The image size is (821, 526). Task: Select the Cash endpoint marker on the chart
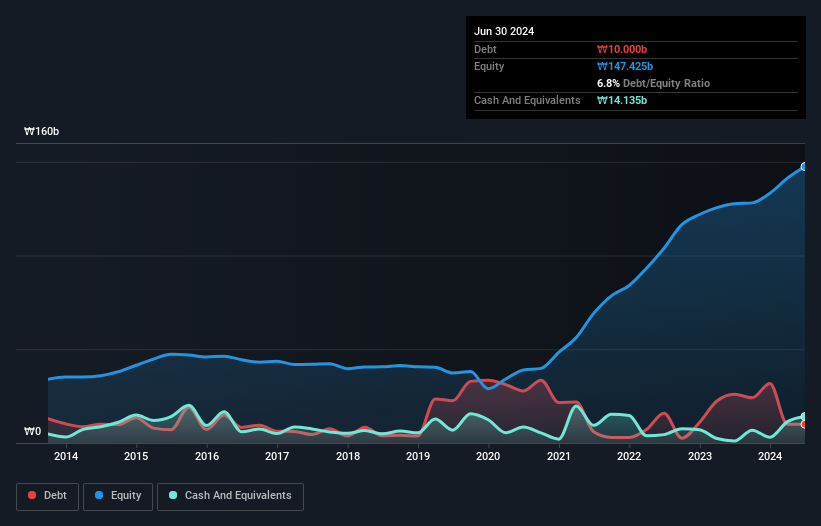tap(804, 417)
